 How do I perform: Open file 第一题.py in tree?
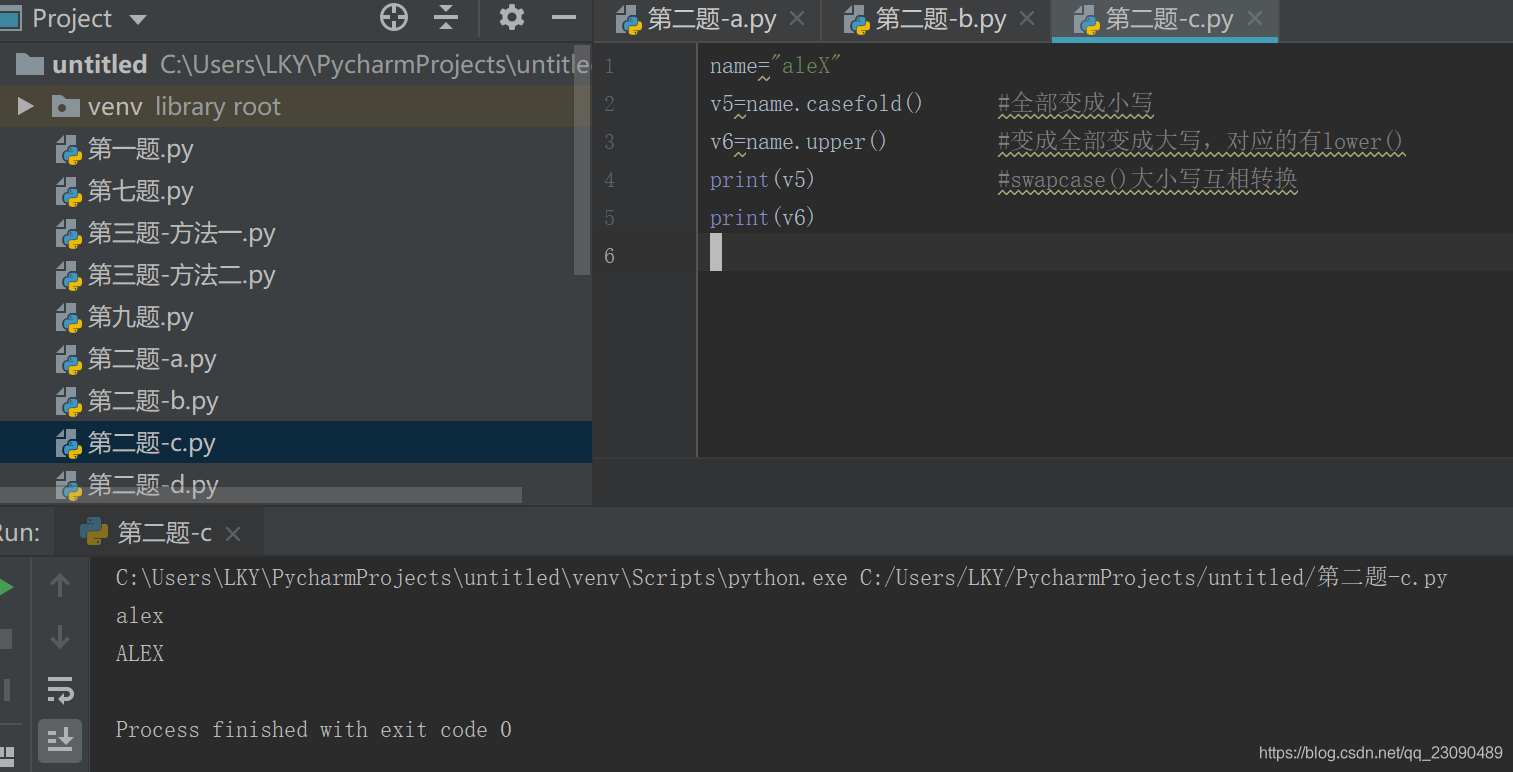click(141, 149)
